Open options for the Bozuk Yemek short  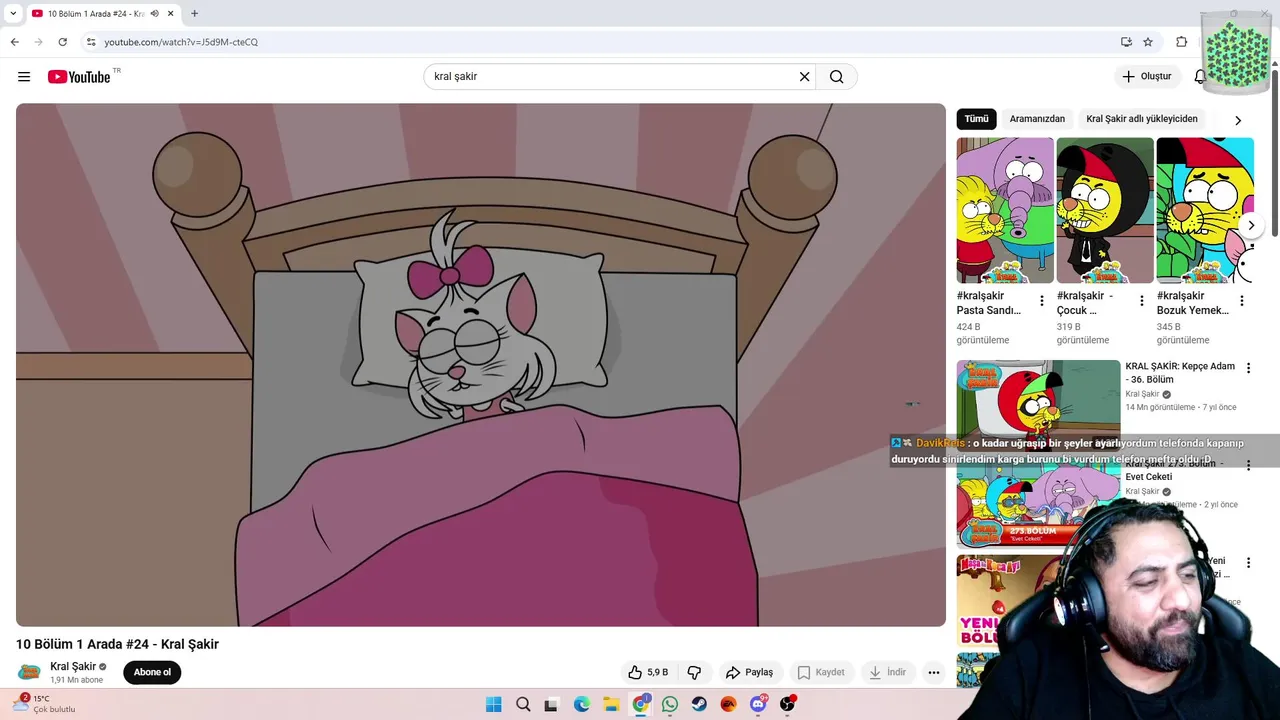pos(1242,301)
